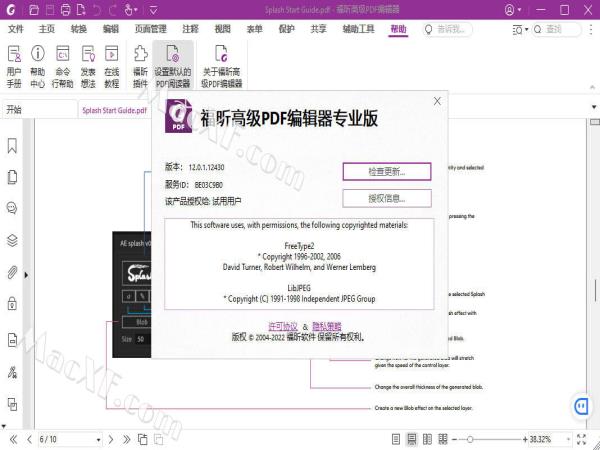Open the bookmarks panel in sidebar
The height and width of the screenshot is (450, 600).
[12, 146]
